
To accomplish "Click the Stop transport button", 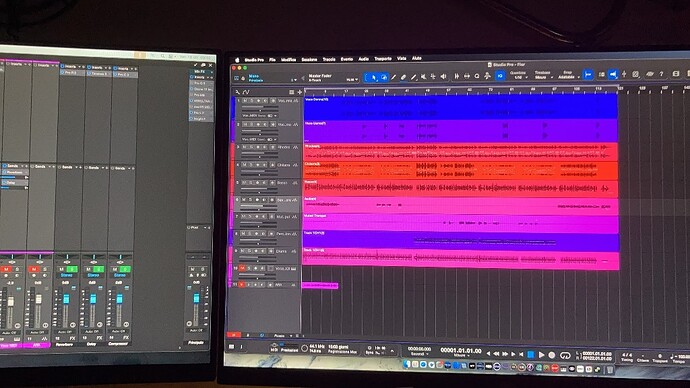I will [531, 355].
